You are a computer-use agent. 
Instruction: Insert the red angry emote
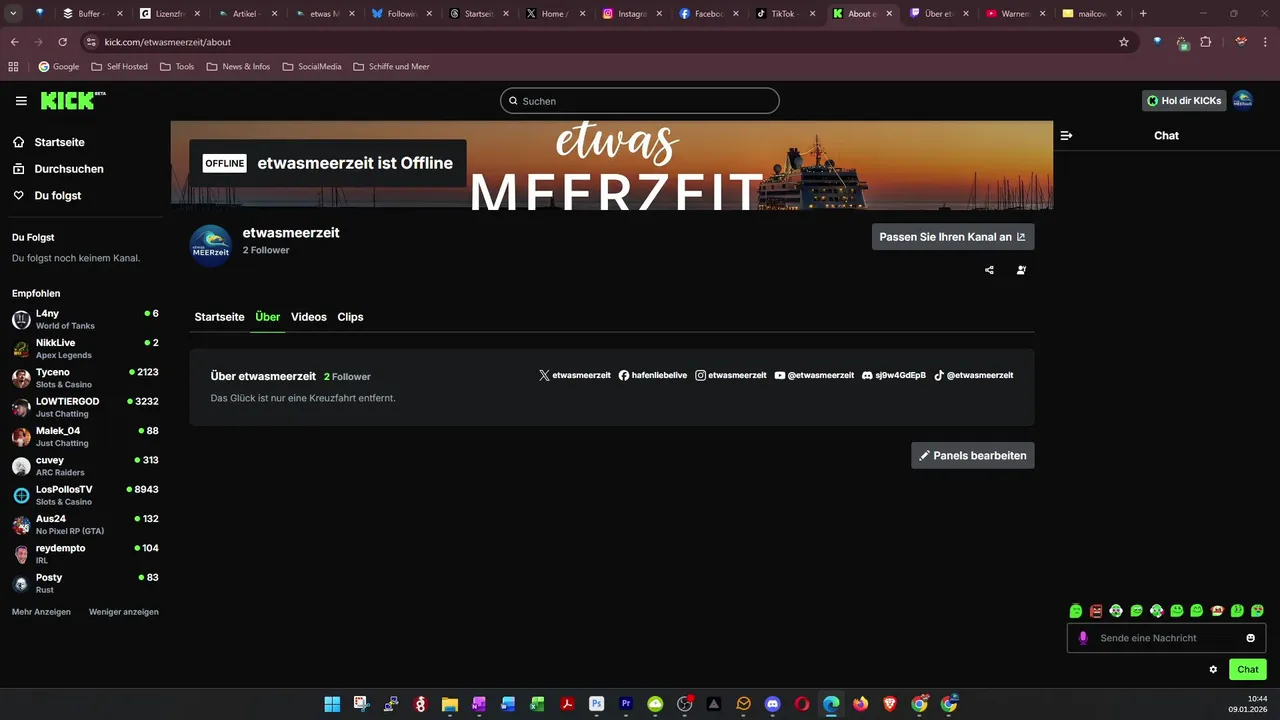tap(1096, 610)
